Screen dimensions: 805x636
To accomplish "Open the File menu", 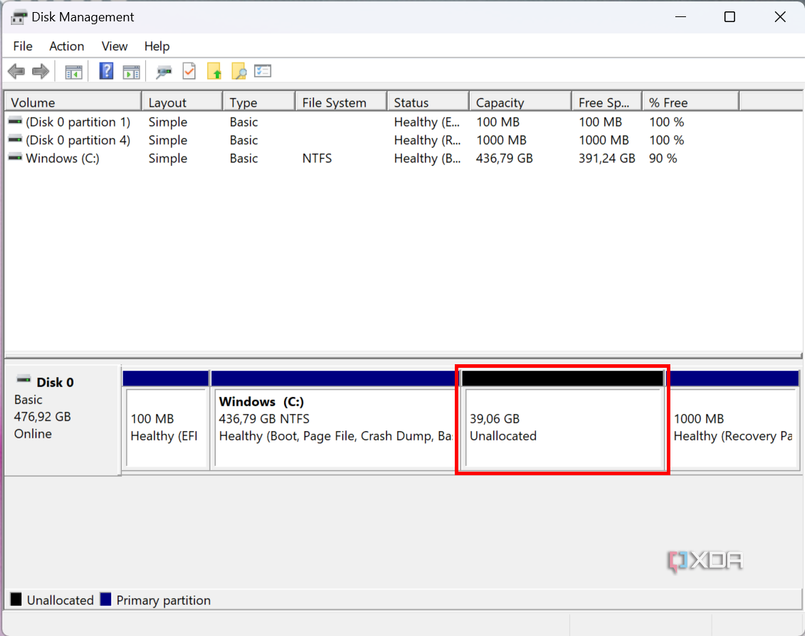I will [x=23, y=46].
